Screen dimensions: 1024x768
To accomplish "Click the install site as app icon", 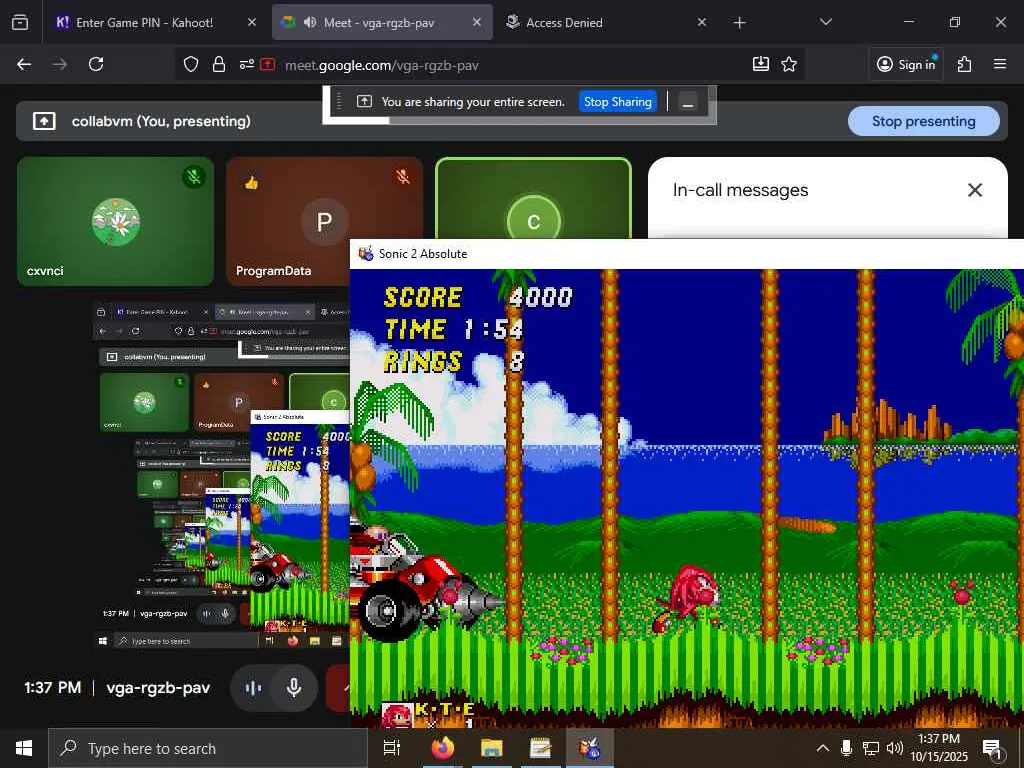I will tap(761, 64).
